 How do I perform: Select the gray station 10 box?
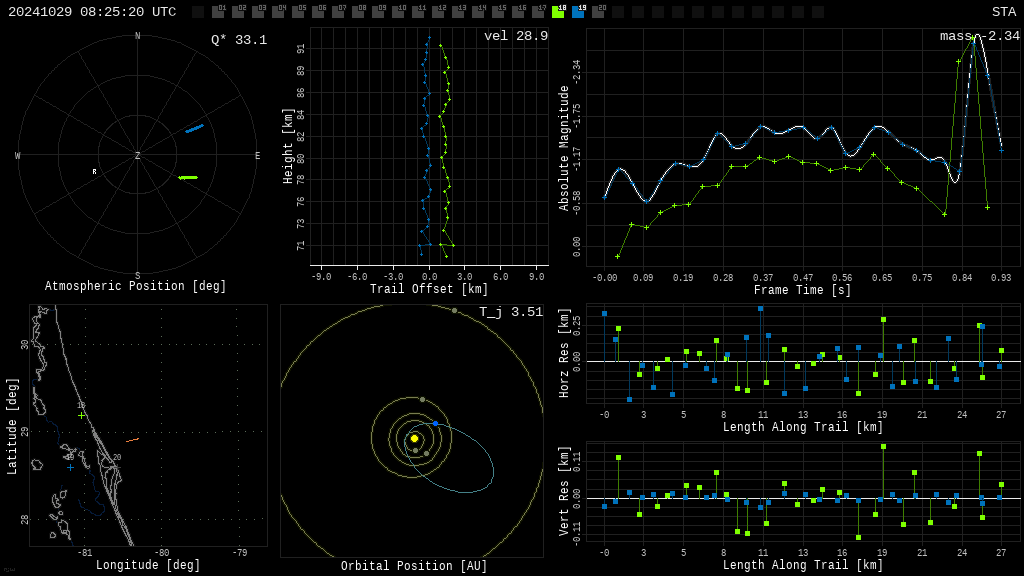[x=398, y=12]
